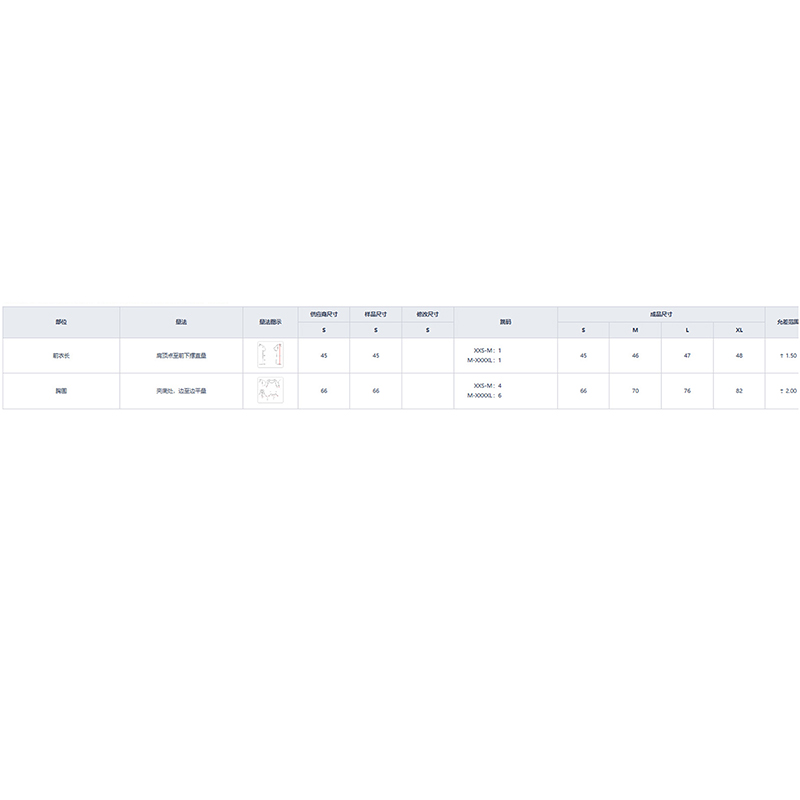Click the 肩顶点至前下摆直量 method text
This screenshot has height=800, width=800.
181,356
